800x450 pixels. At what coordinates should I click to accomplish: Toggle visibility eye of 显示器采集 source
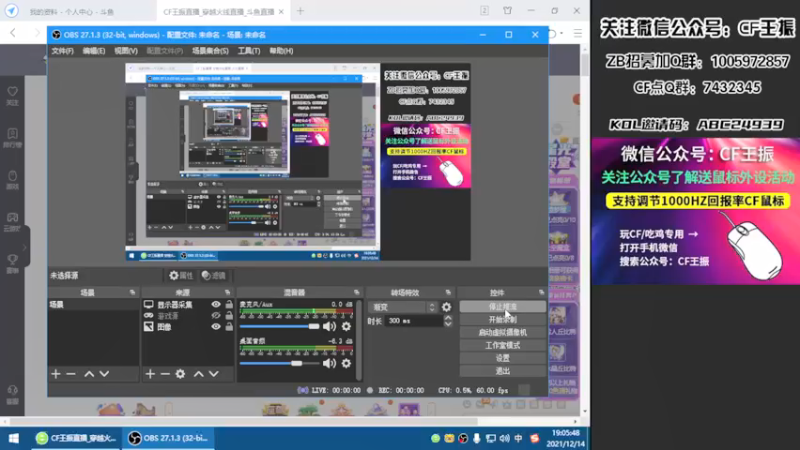[216, 305]
